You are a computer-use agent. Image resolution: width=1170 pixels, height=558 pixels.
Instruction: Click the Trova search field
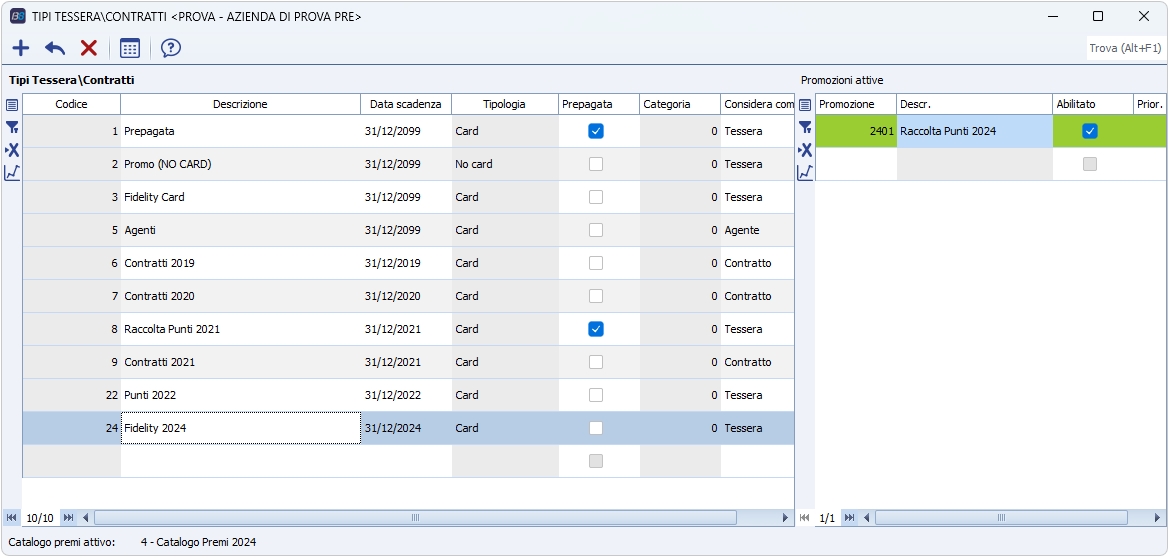[x=1125, y=48]
